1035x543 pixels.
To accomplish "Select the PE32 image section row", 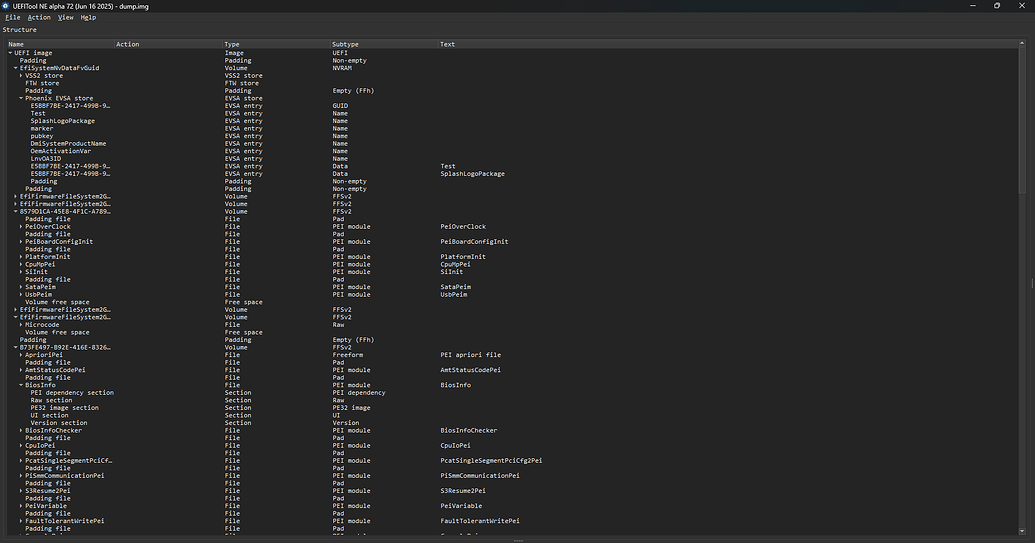I will [64, 408].
